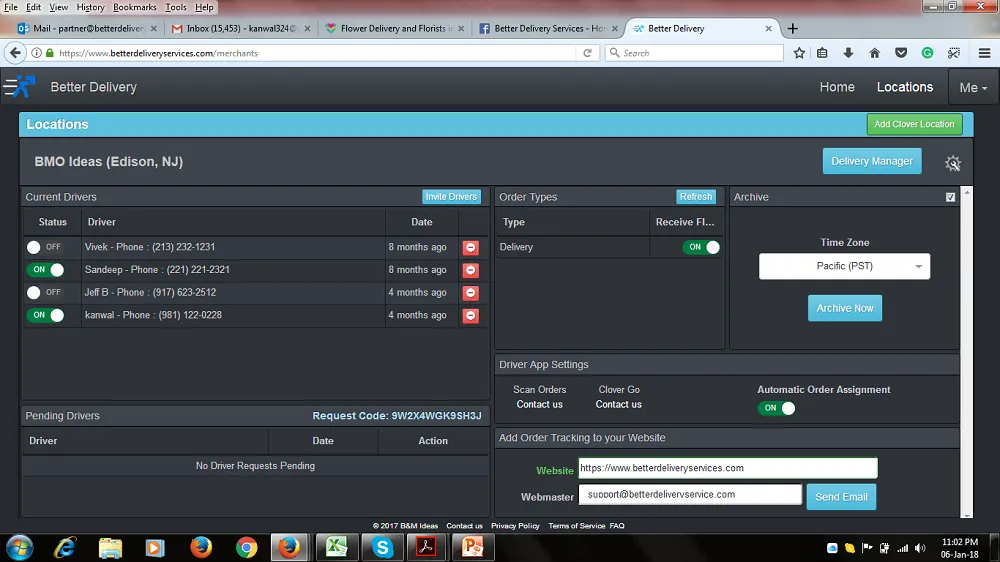Image resolution: width=1000 pixels, height=562 pixels.
Task: Click the Website URL input field
Action: point(726,468)
